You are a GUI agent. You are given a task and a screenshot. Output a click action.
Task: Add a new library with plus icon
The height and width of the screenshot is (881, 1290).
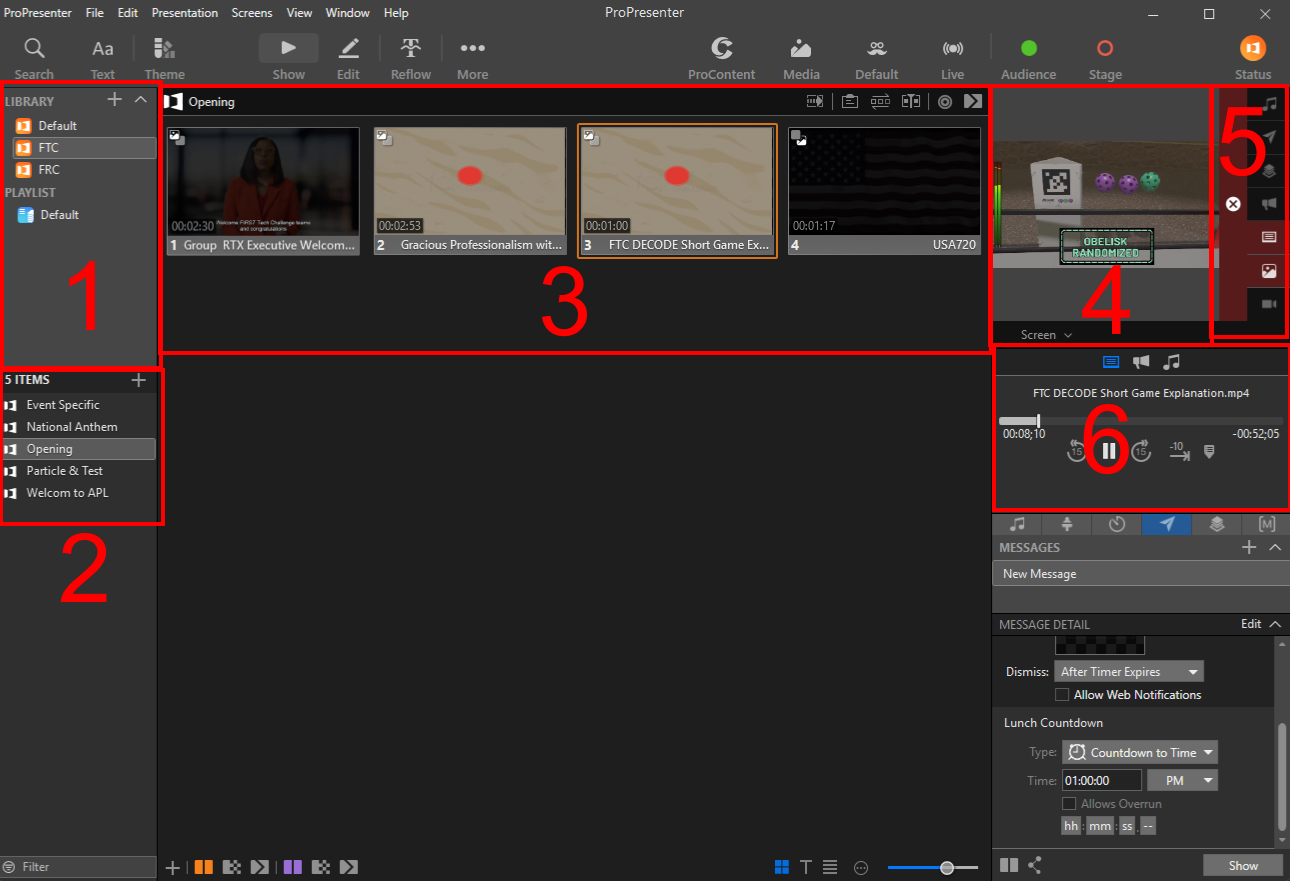pos(115,99)
